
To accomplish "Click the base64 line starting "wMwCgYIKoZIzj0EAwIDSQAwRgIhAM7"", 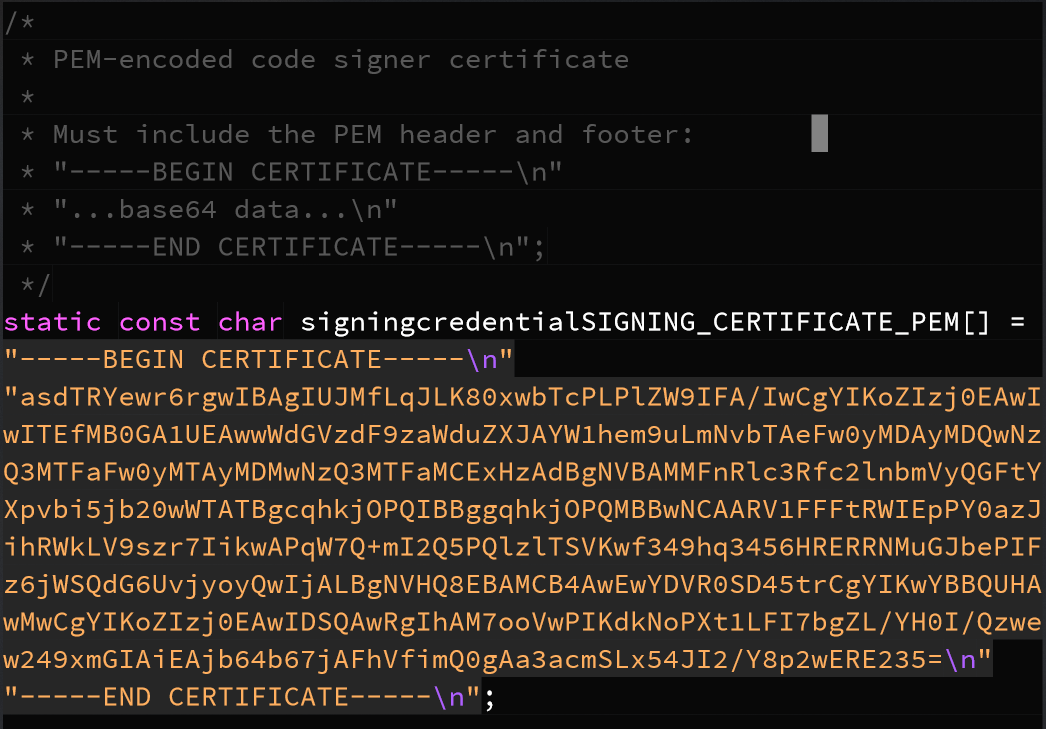I will point(523,622).
